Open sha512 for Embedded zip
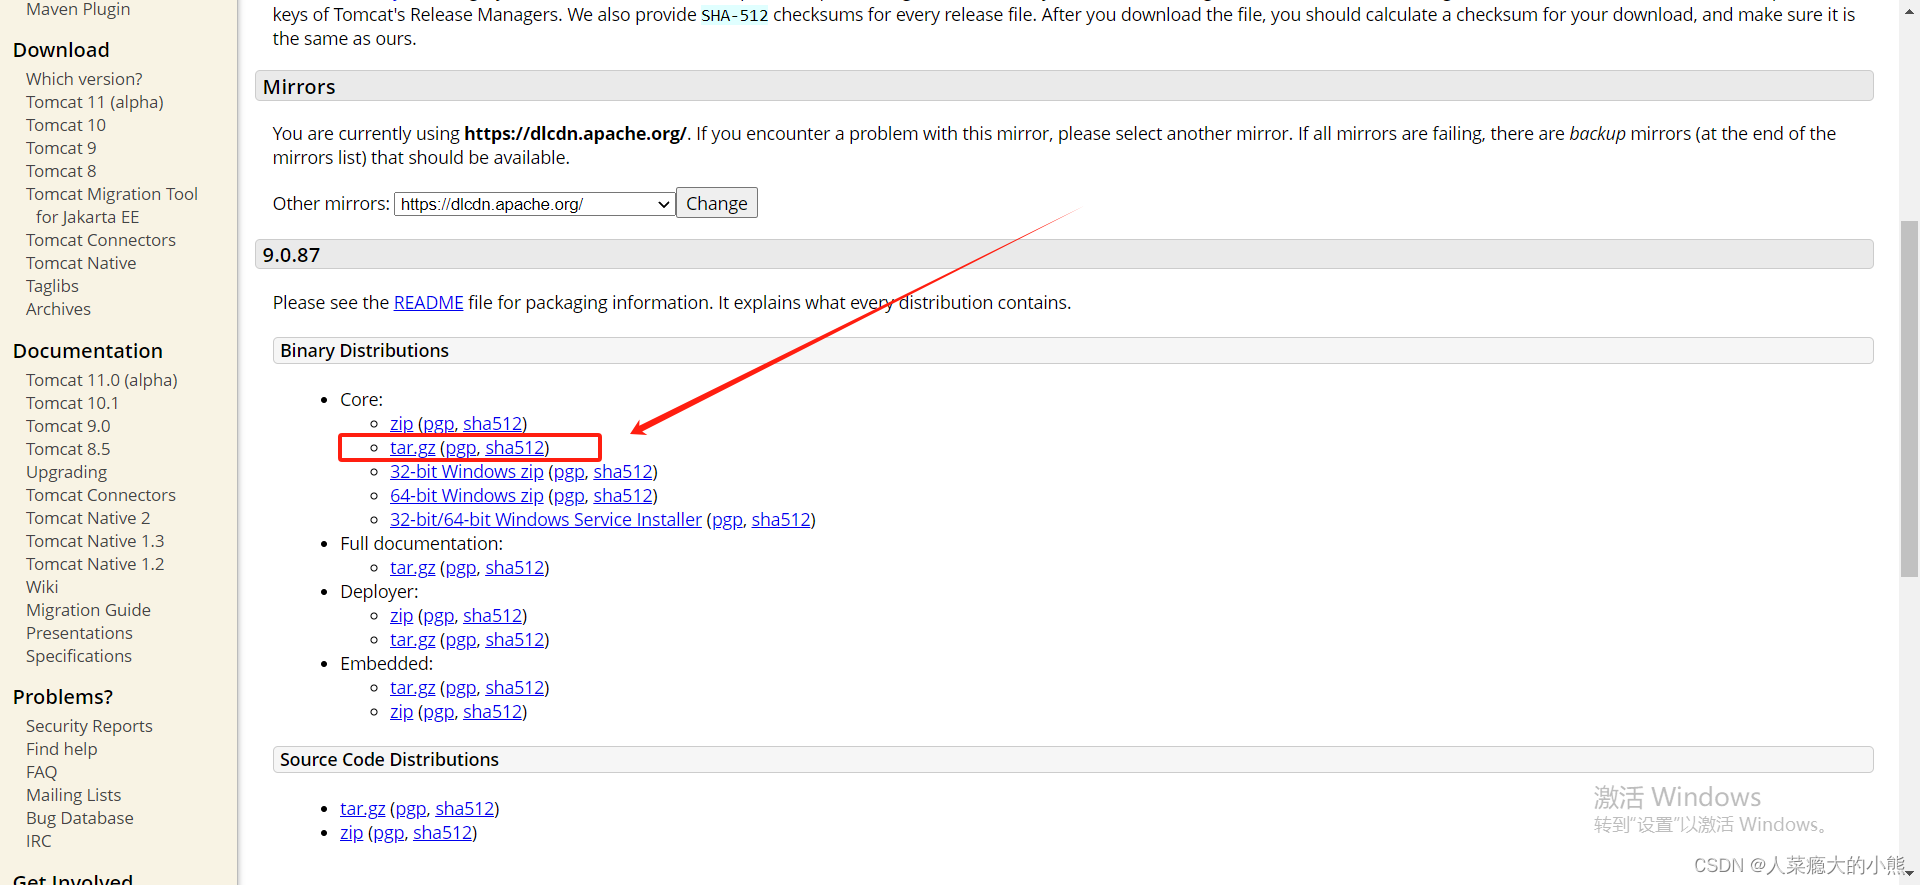This screenshot has height=885, width=1920. (x=492, y=712)
